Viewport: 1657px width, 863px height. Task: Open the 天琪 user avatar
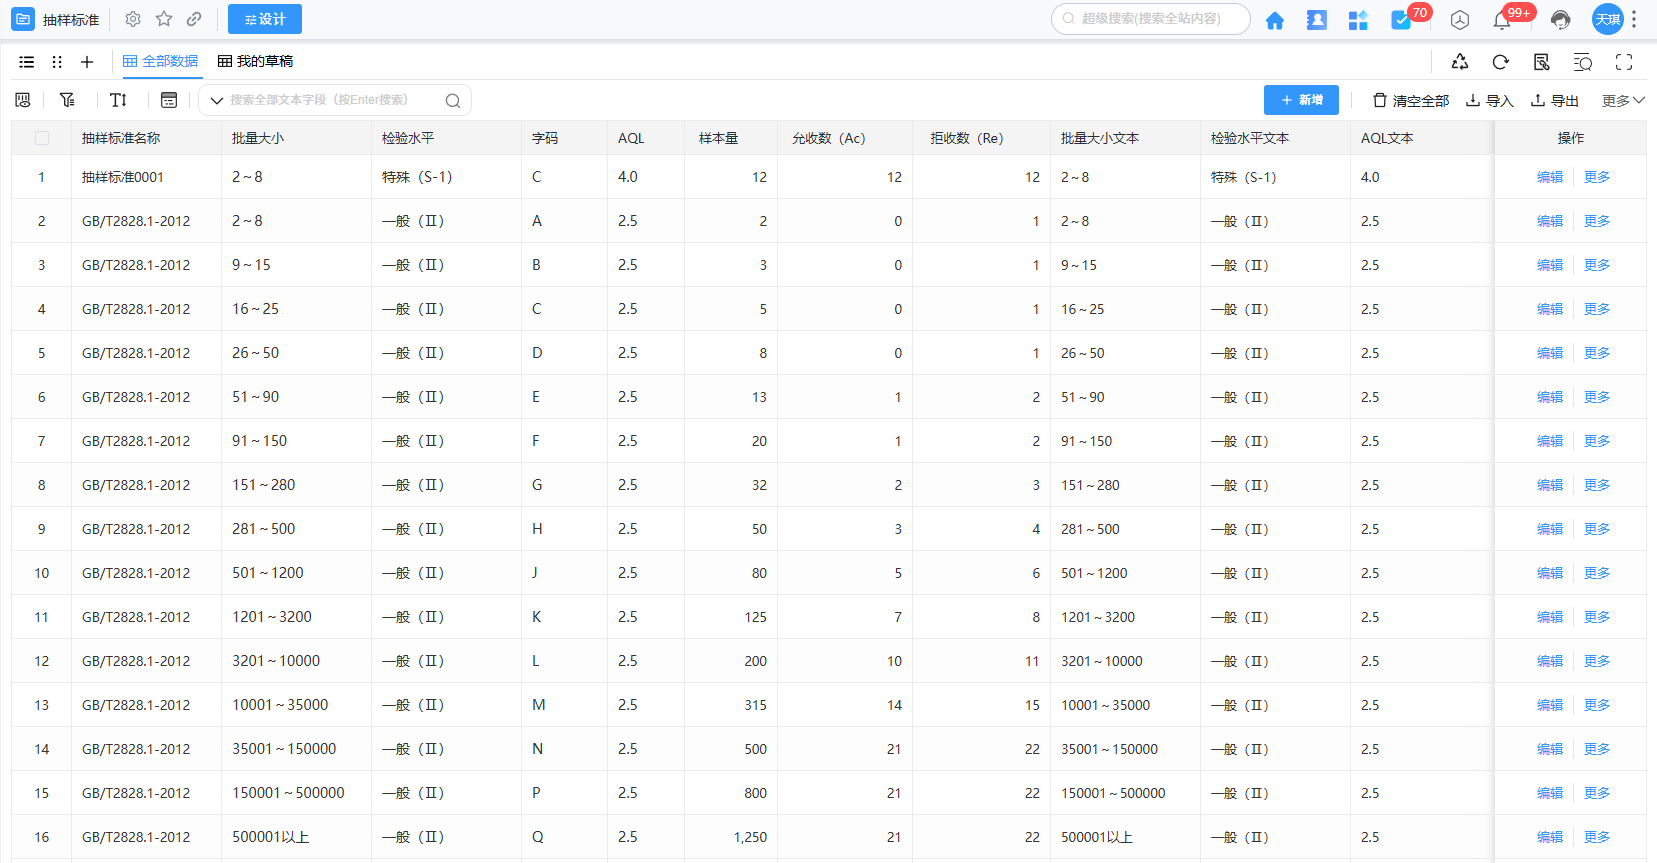pyautogui.click(x=1607, y=19)
